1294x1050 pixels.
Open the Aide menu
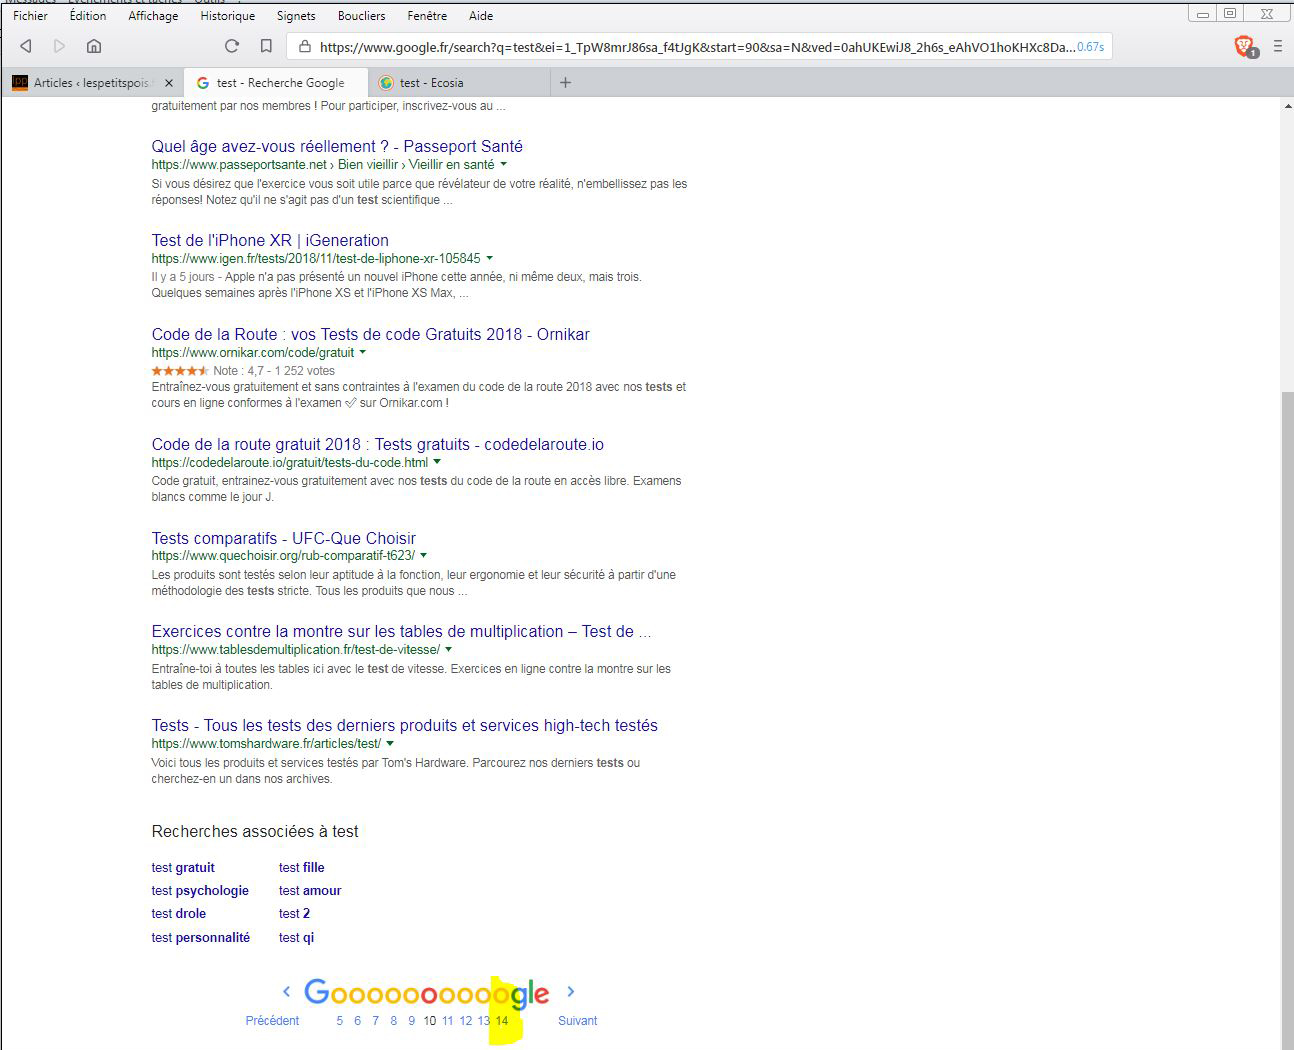[x=481, y=16]
